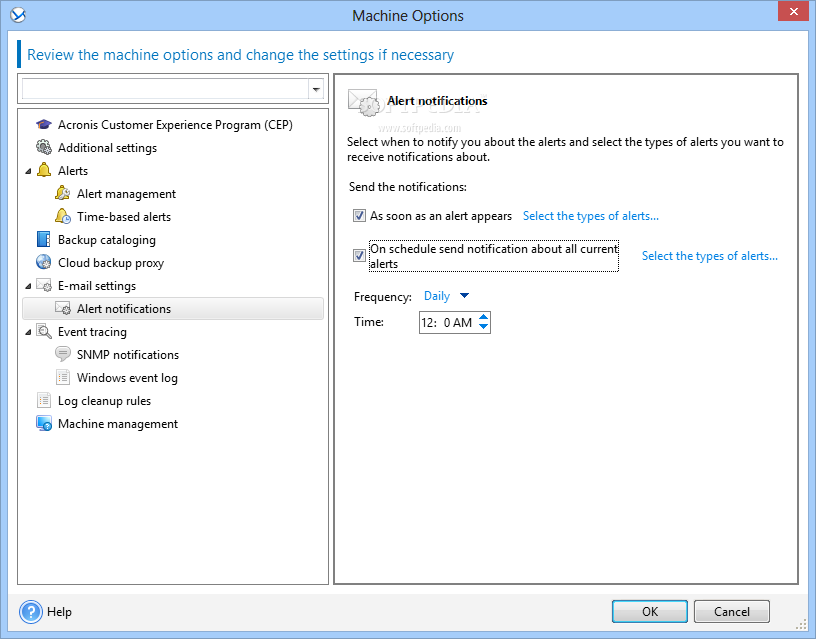Click the Log cleanup rules document icon

coord(44,400)
